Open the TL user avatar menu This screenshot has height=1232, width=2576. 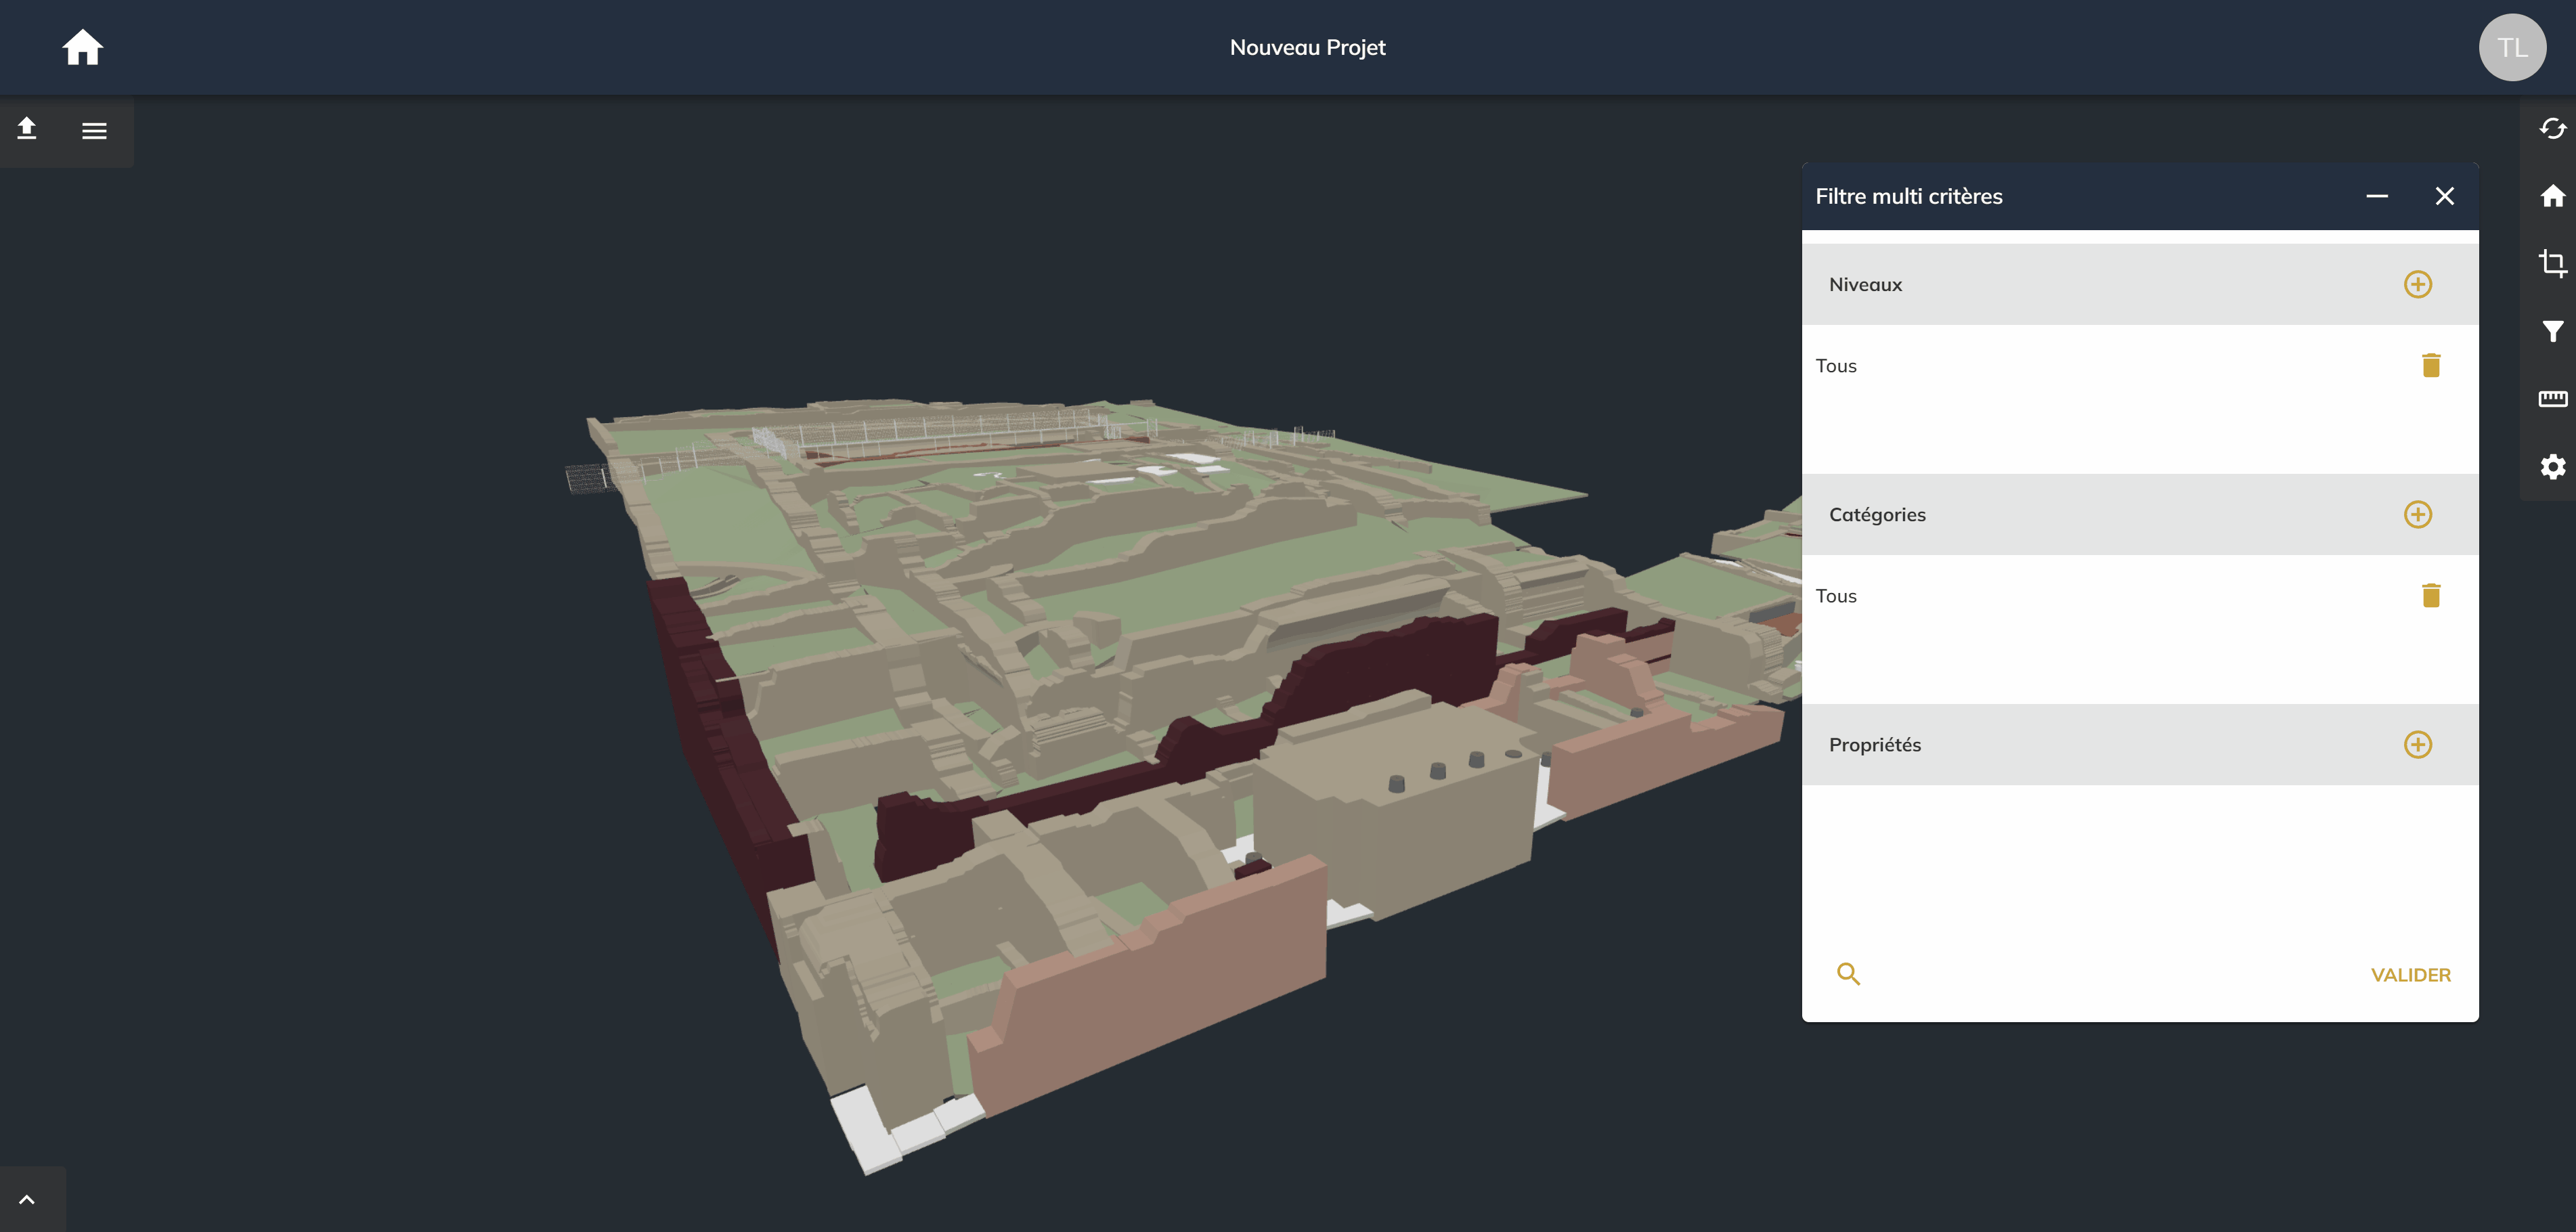(2512, 47)
